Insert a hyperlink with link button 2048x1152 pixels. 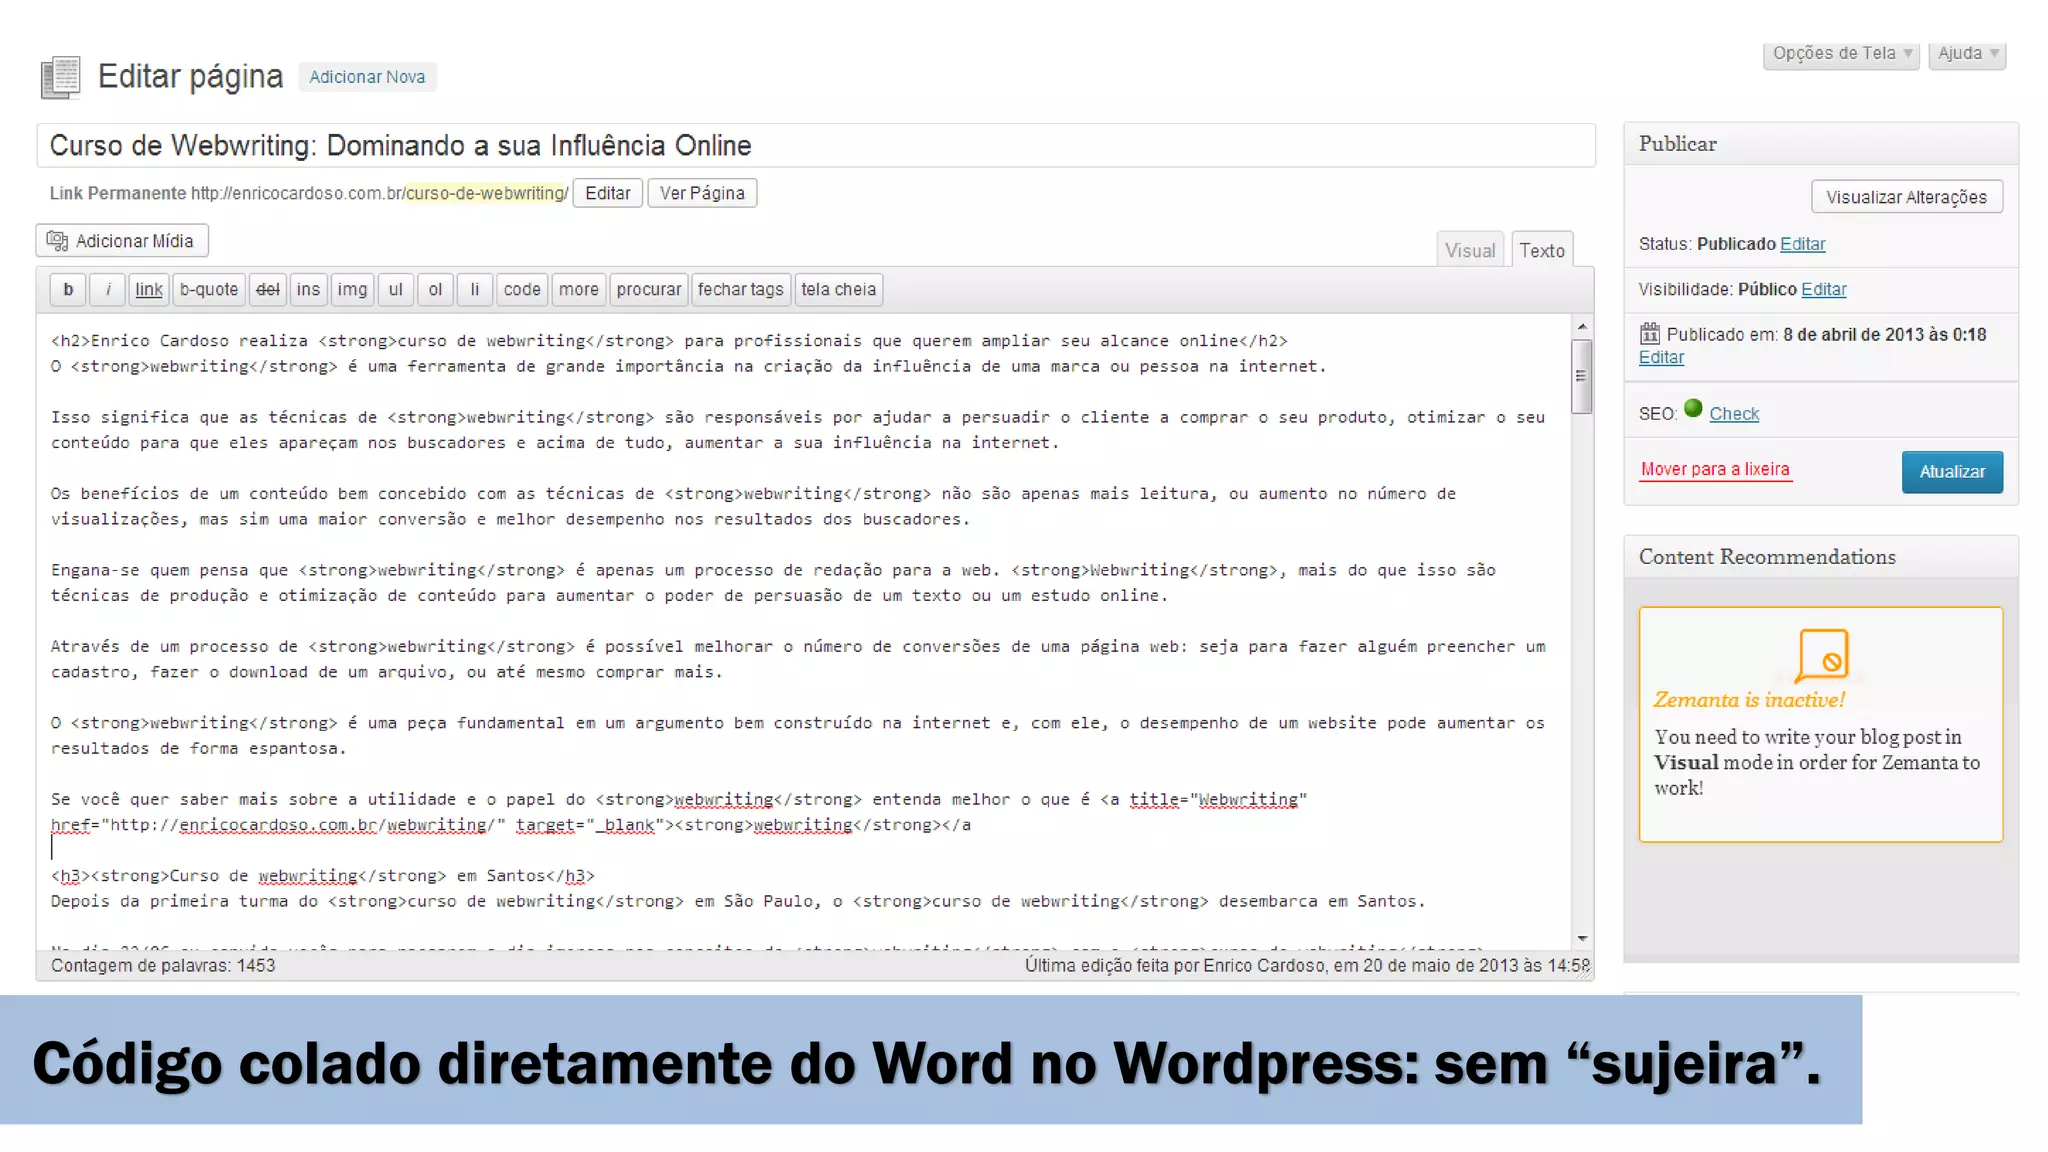tap(149, 289)
